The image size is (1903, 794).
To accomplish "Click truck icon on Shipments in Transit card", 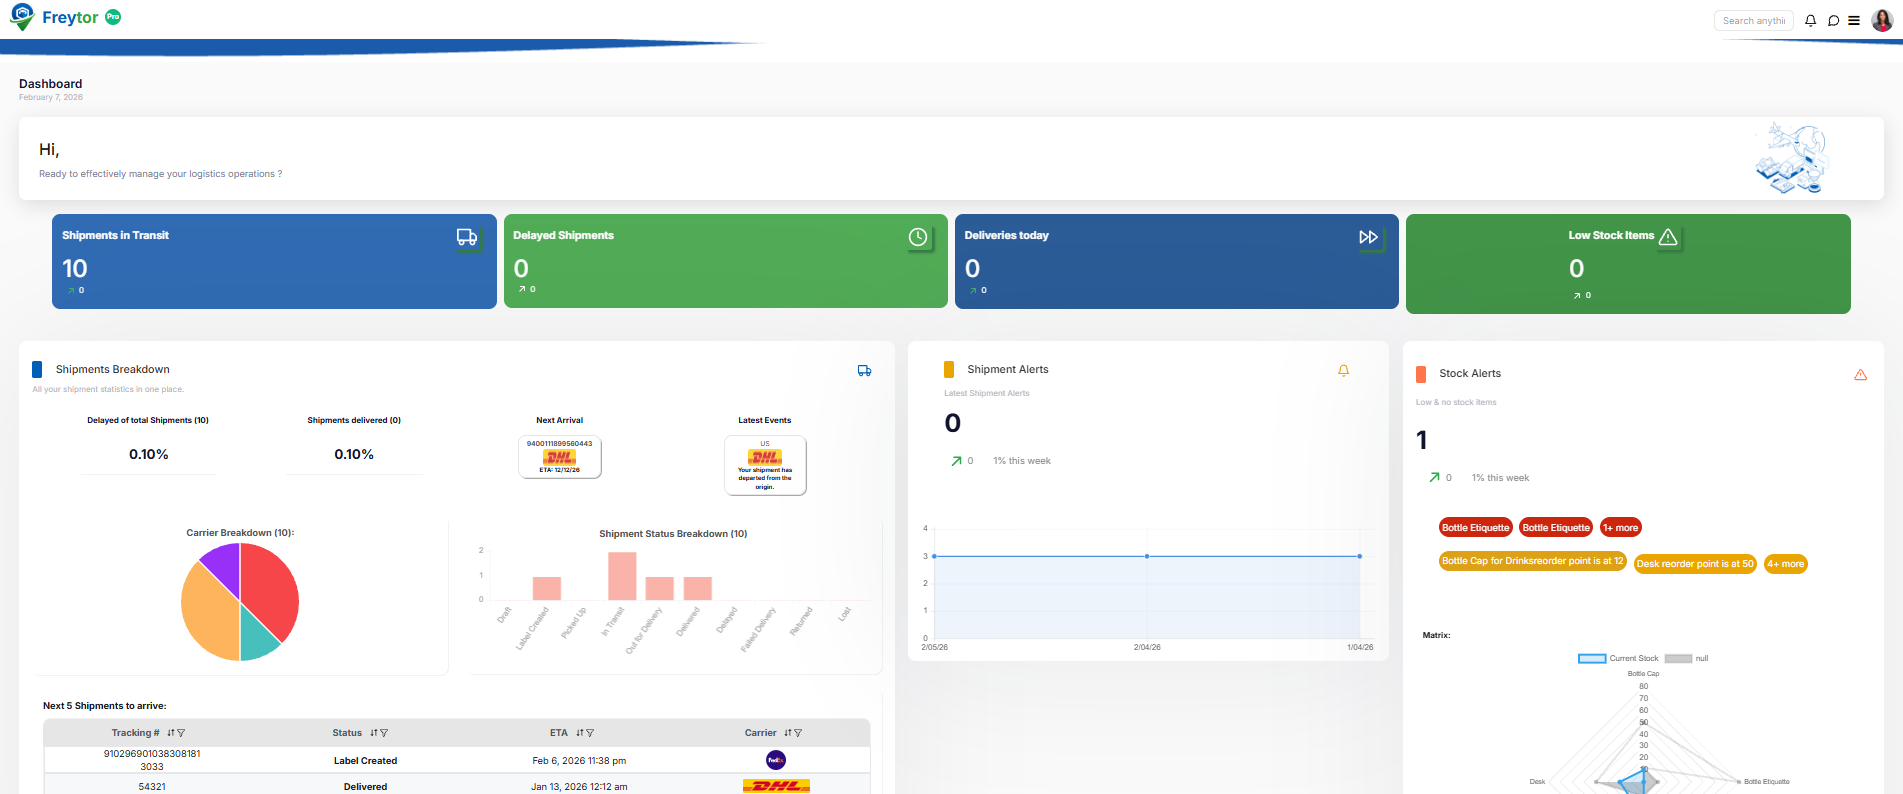I will point(467,237).
